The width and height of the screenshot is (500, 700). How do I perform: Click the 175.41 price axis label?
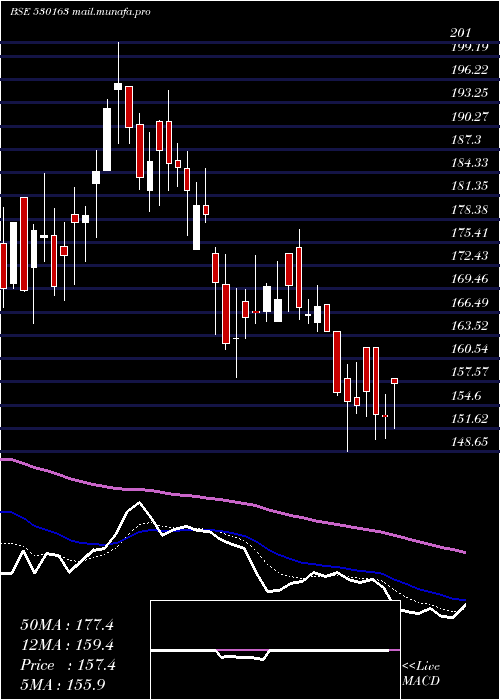point(469,233)
